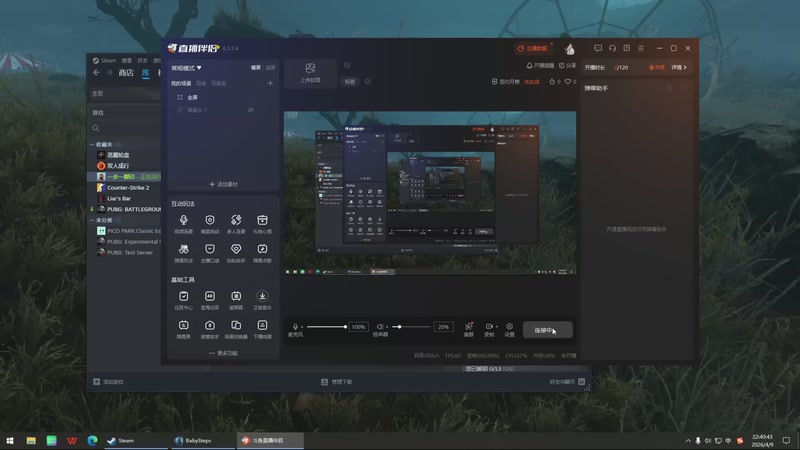Open the Steam menu in Steam window

105,60
